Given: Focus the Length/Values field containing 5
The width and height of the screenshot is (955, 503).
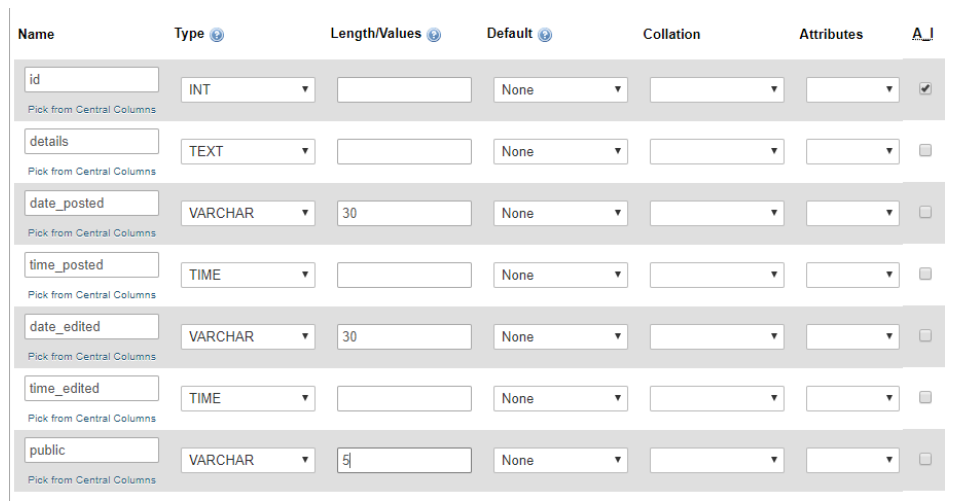Looking at the screenshot, I should 404,460.
